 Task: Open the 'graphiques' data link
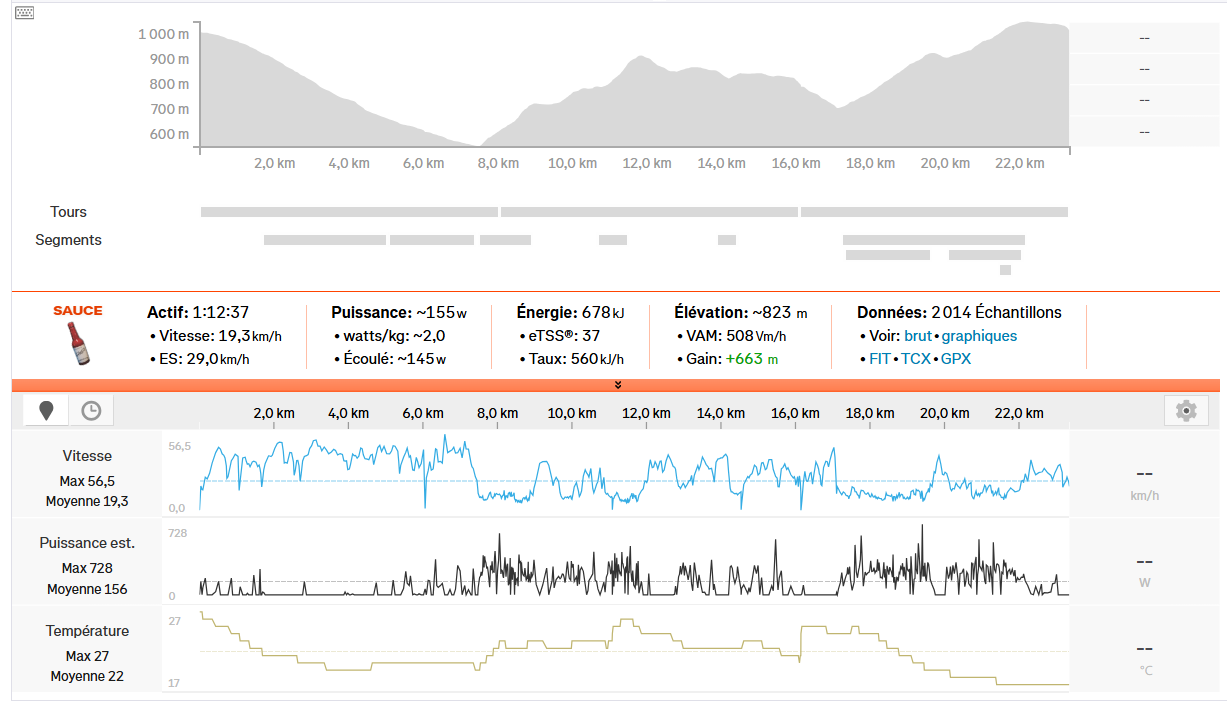click(979, 336)
